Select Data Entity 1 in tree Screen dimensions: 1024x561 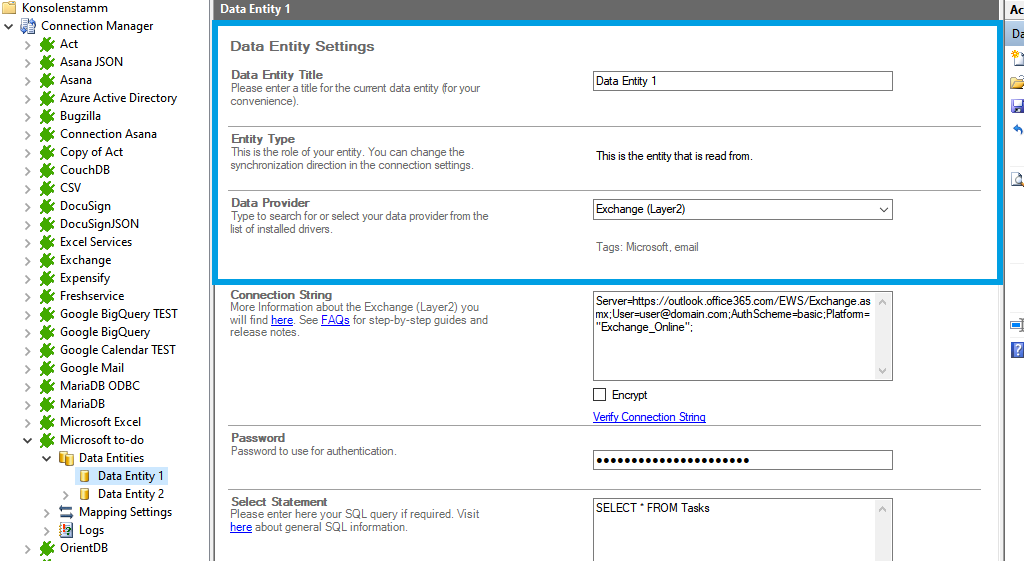(x=131, y=476)
